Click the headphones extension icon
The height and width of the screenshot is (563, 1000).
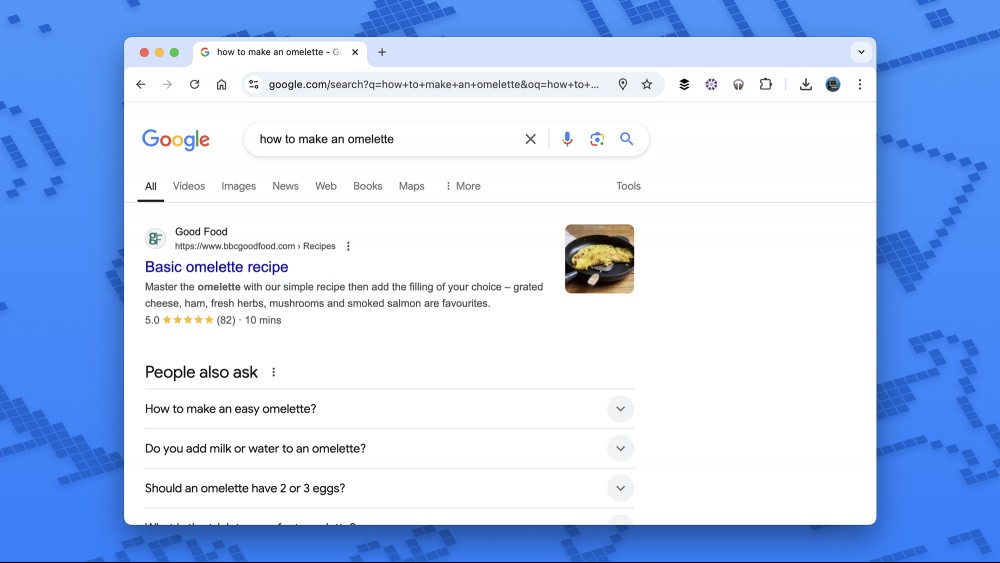tap(738, 84)
